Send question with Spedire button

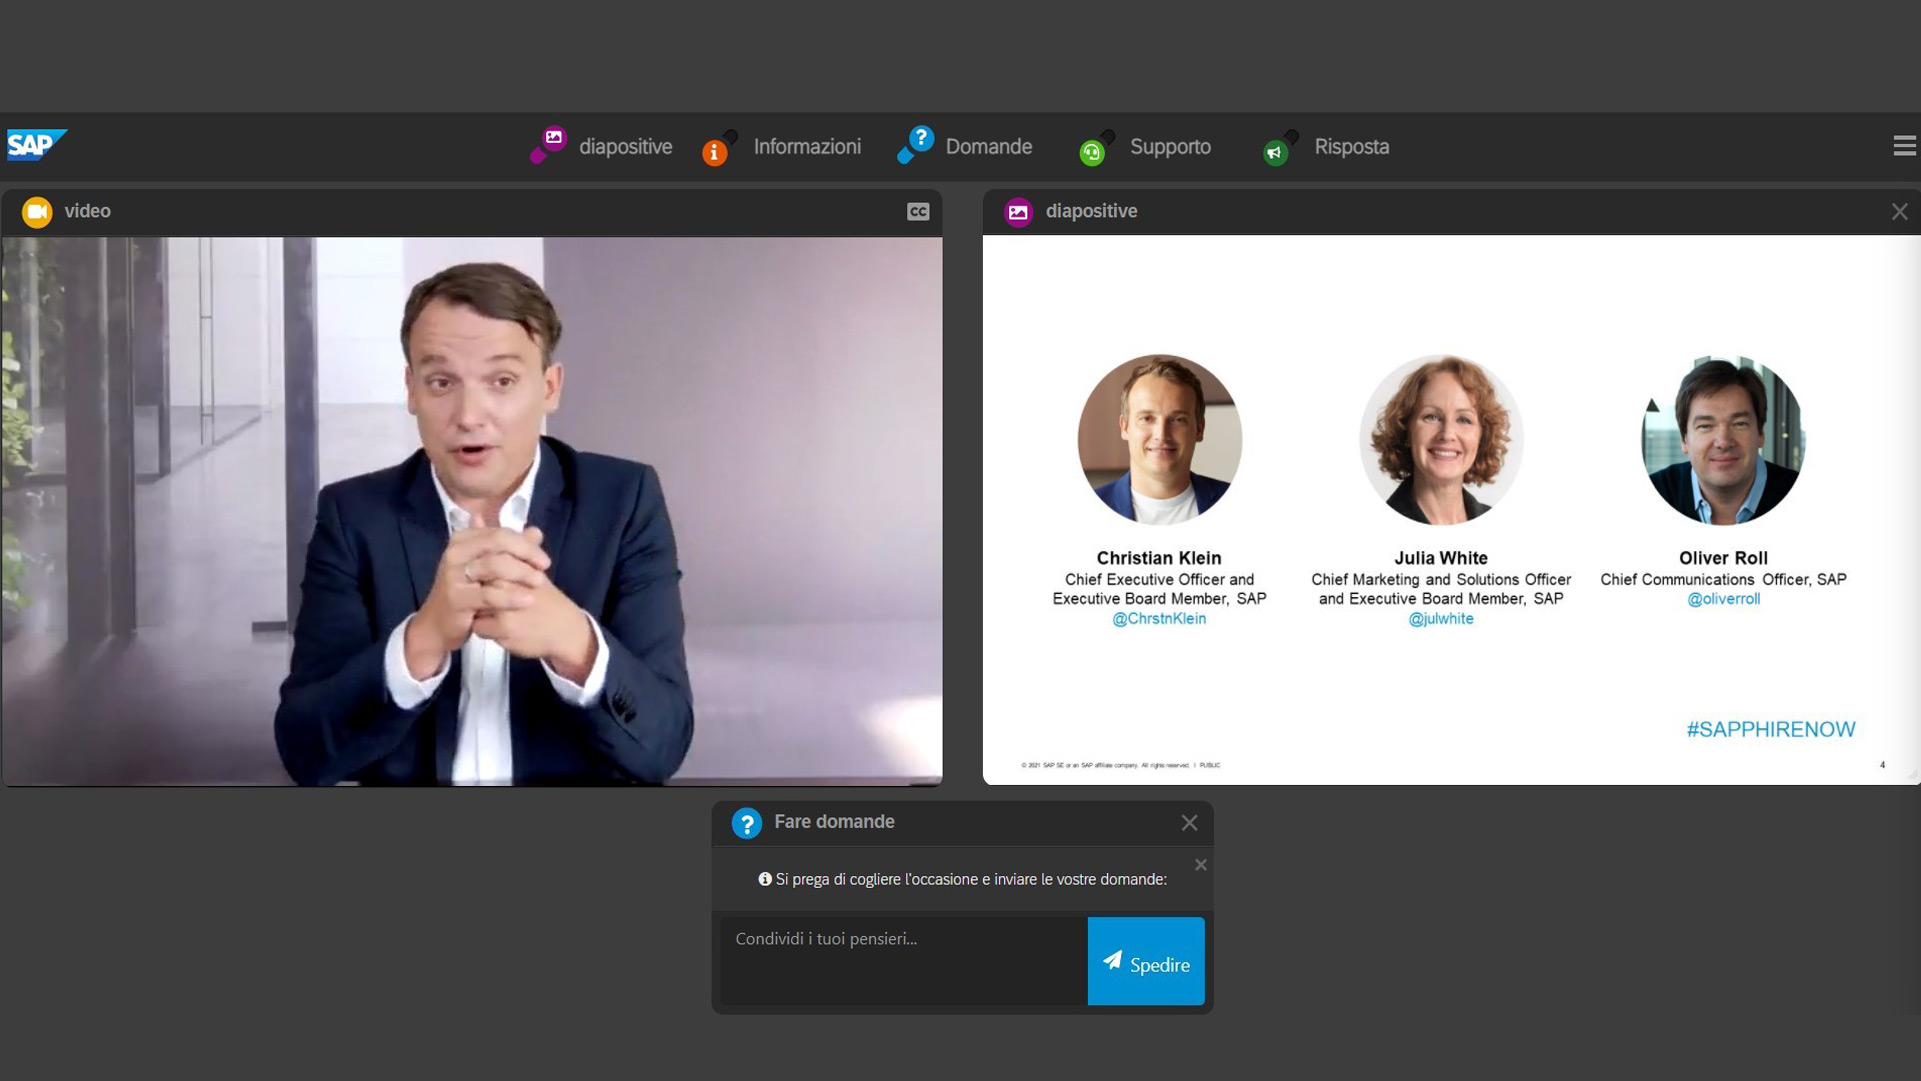coord(1146,960)
